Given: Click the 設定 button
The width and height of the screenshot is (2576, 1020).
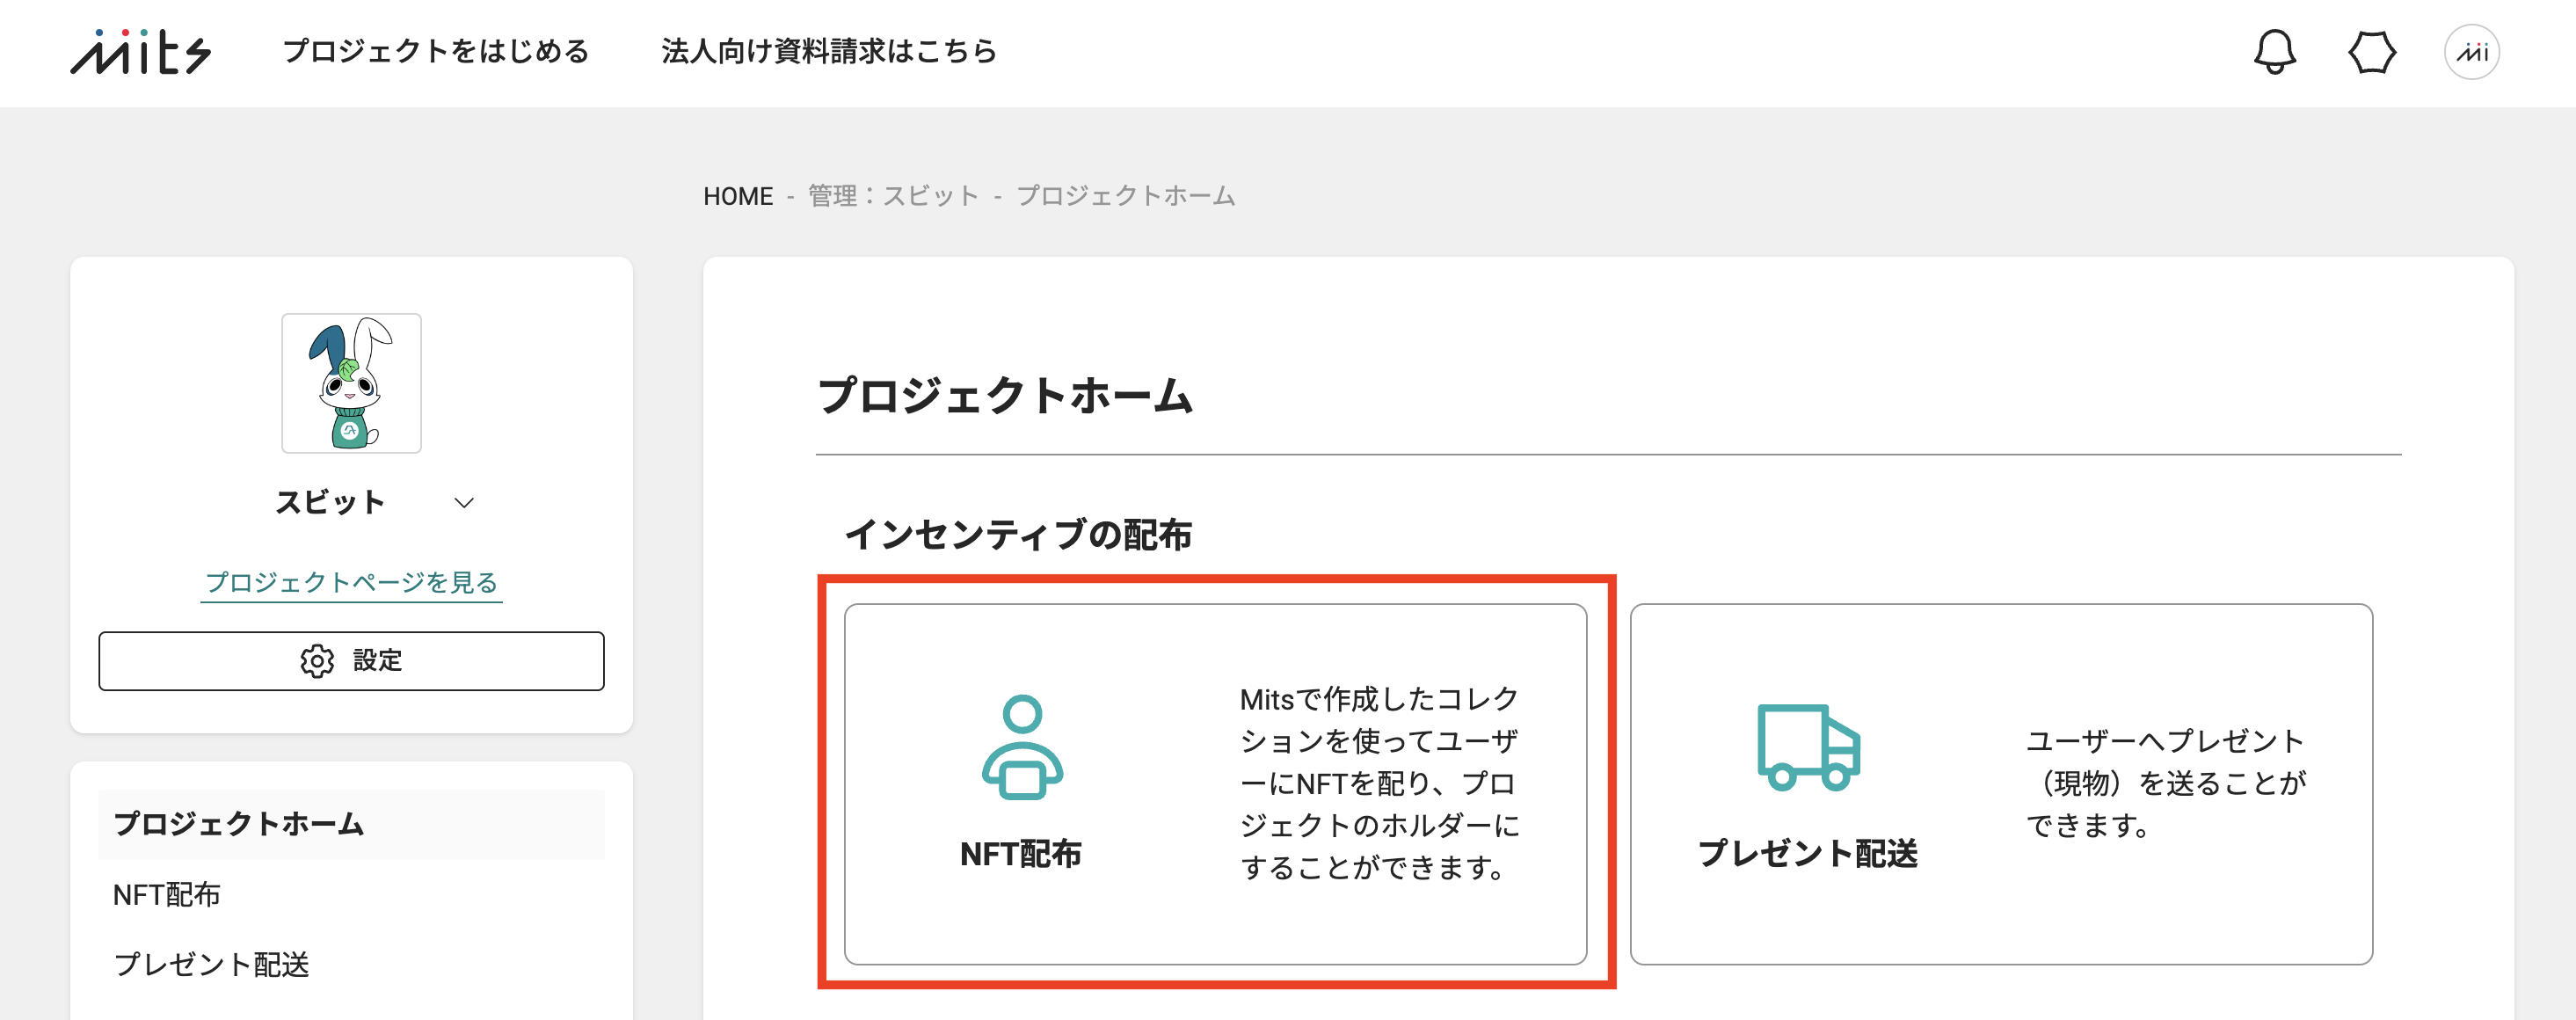Looking at the screenshot, I should click(351, 661).
